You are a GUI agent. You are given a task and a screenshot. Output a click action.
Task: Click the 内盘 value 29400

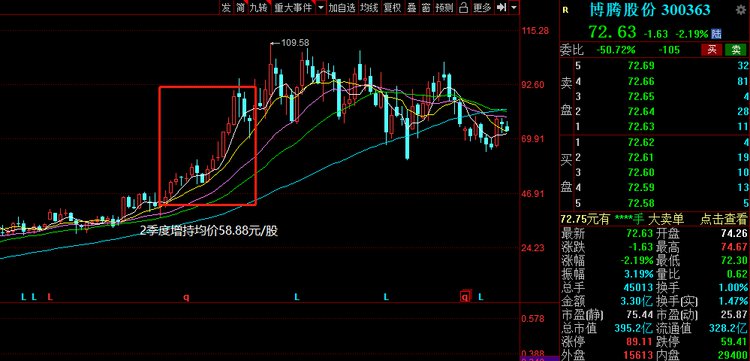(734, 355)
